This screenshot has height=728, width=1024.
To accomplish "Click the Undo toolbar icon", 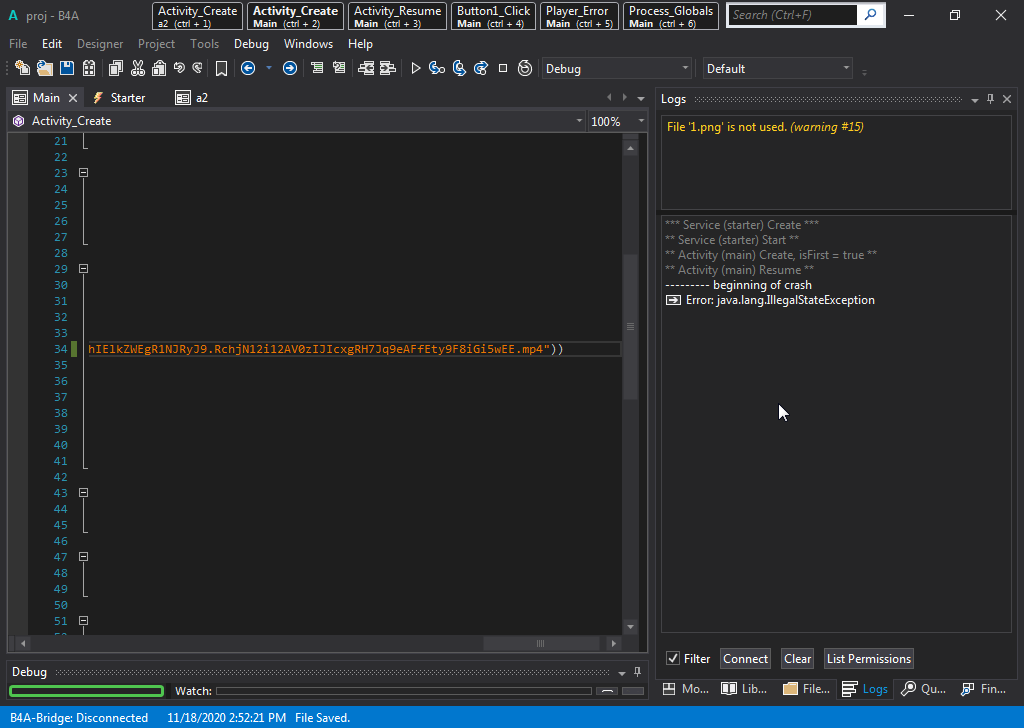I will [x=179, y=68].
